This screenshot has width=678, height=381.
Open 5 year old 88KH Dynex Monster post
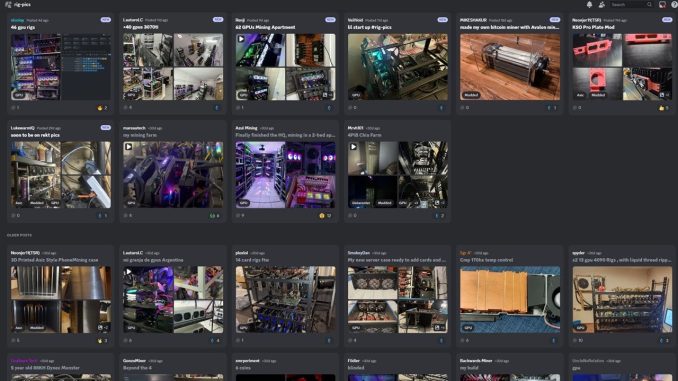tap(45, 368)
